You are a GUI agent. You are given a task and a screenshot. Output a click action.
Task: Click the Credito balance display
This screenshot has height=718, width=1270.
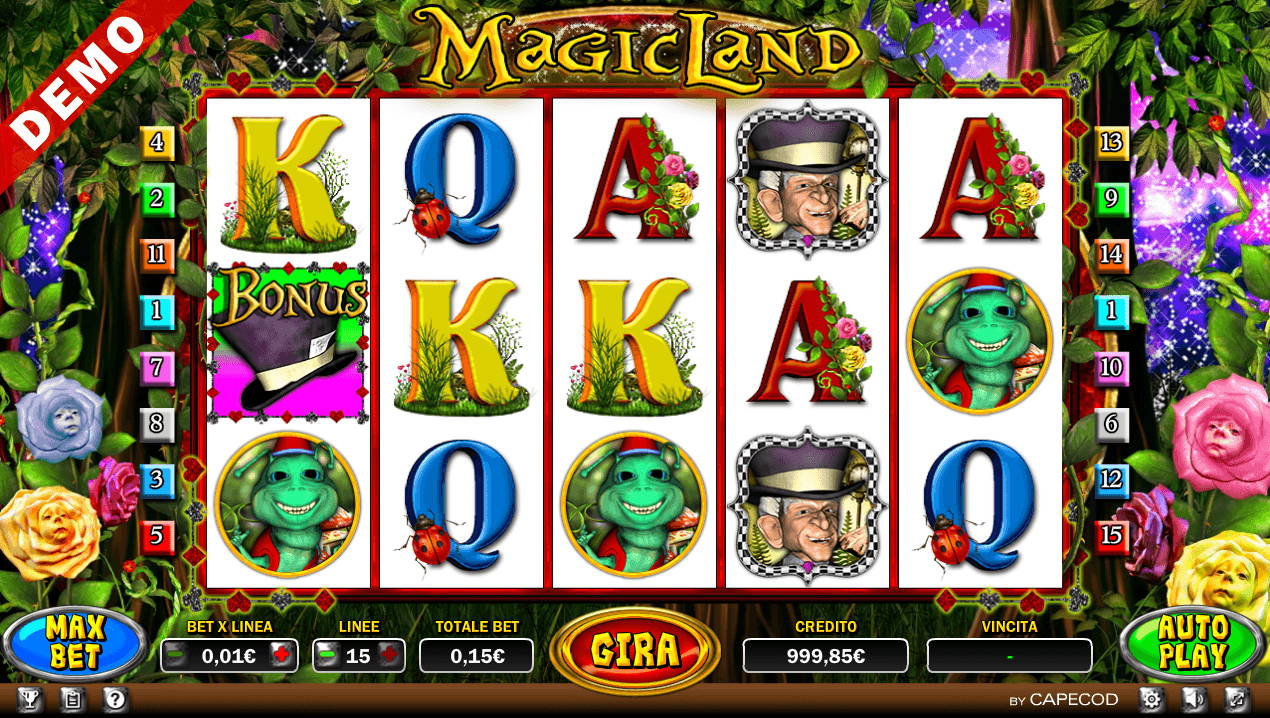[825, 656]
